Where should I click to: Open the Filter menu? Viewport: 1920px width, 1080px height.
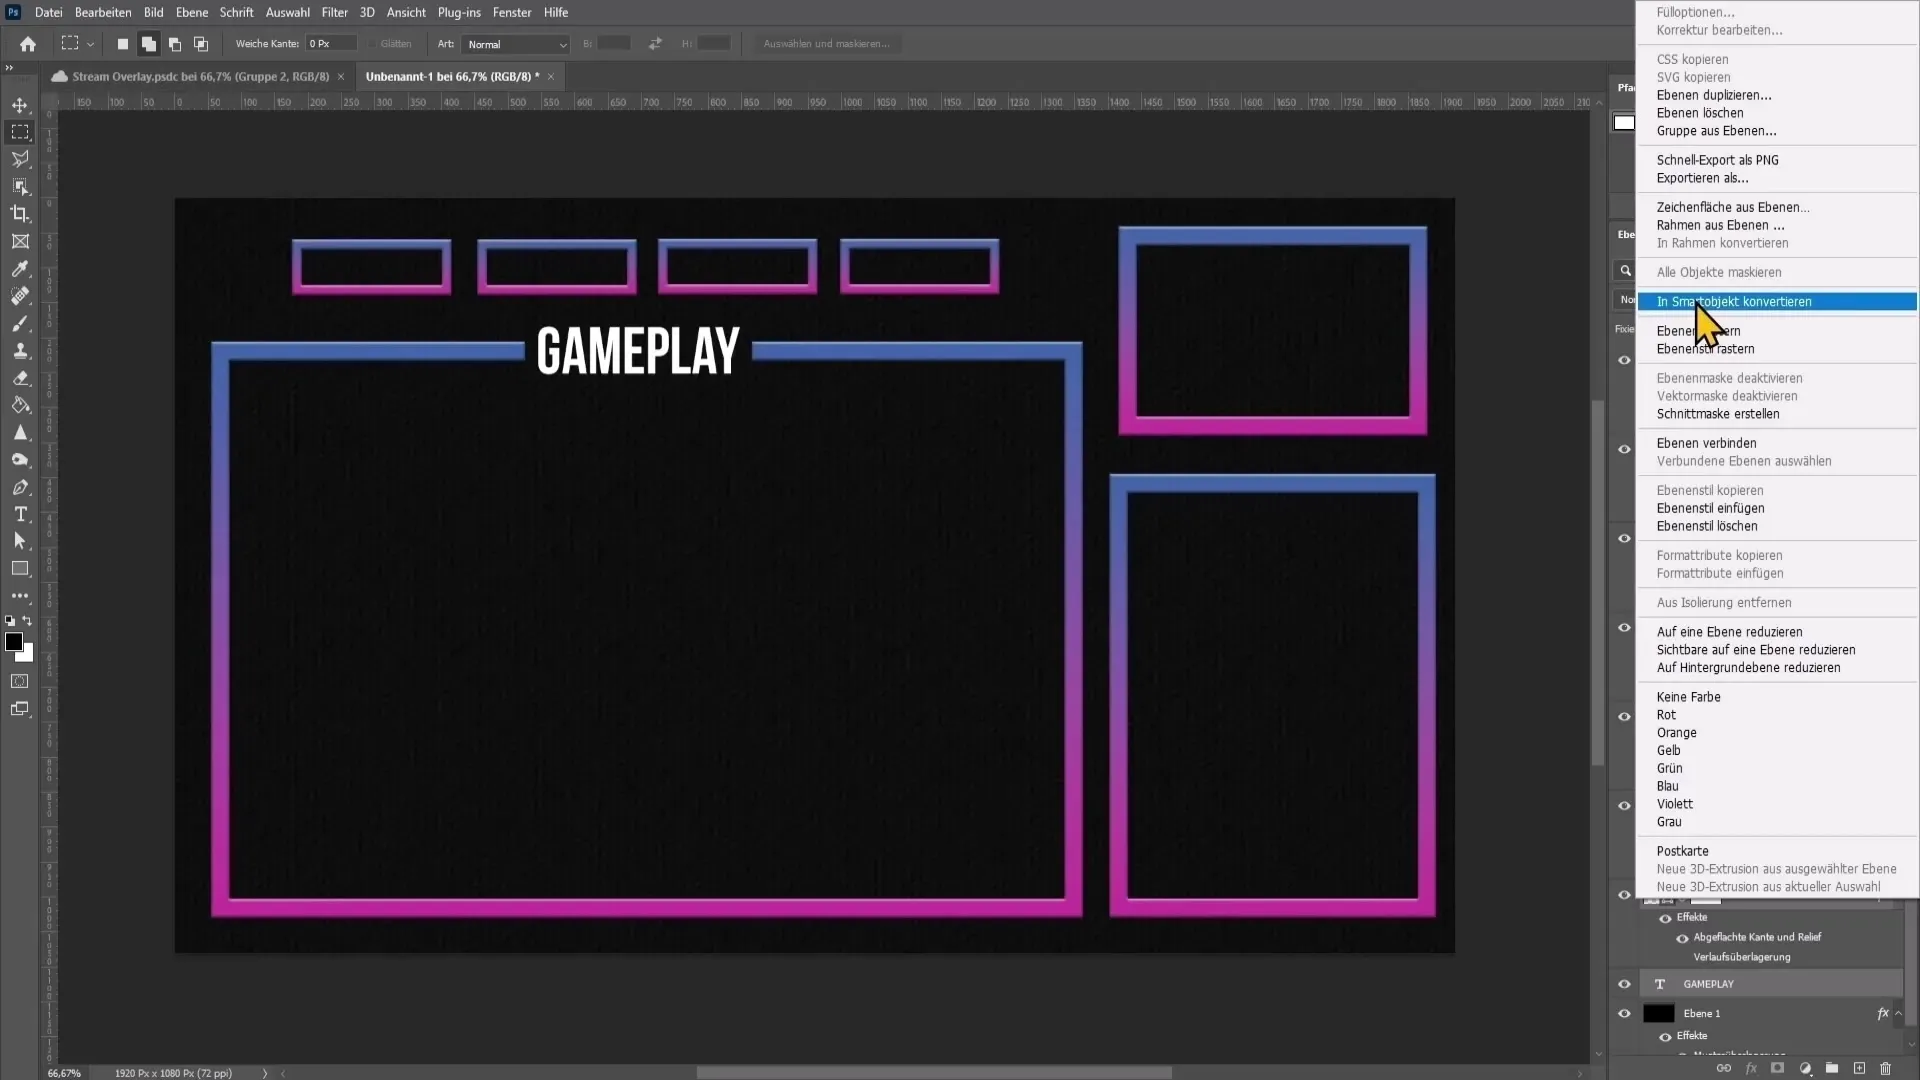coord(334,12)
